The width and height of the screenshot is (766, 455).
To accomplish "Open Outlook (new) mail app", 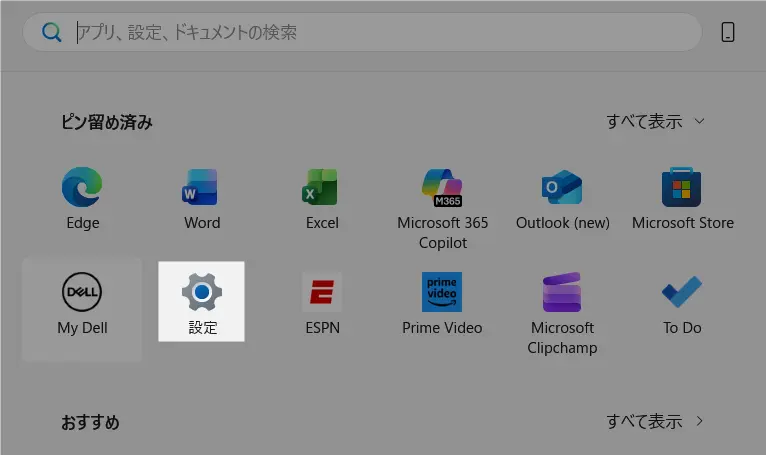I will [x=562, y=198].
